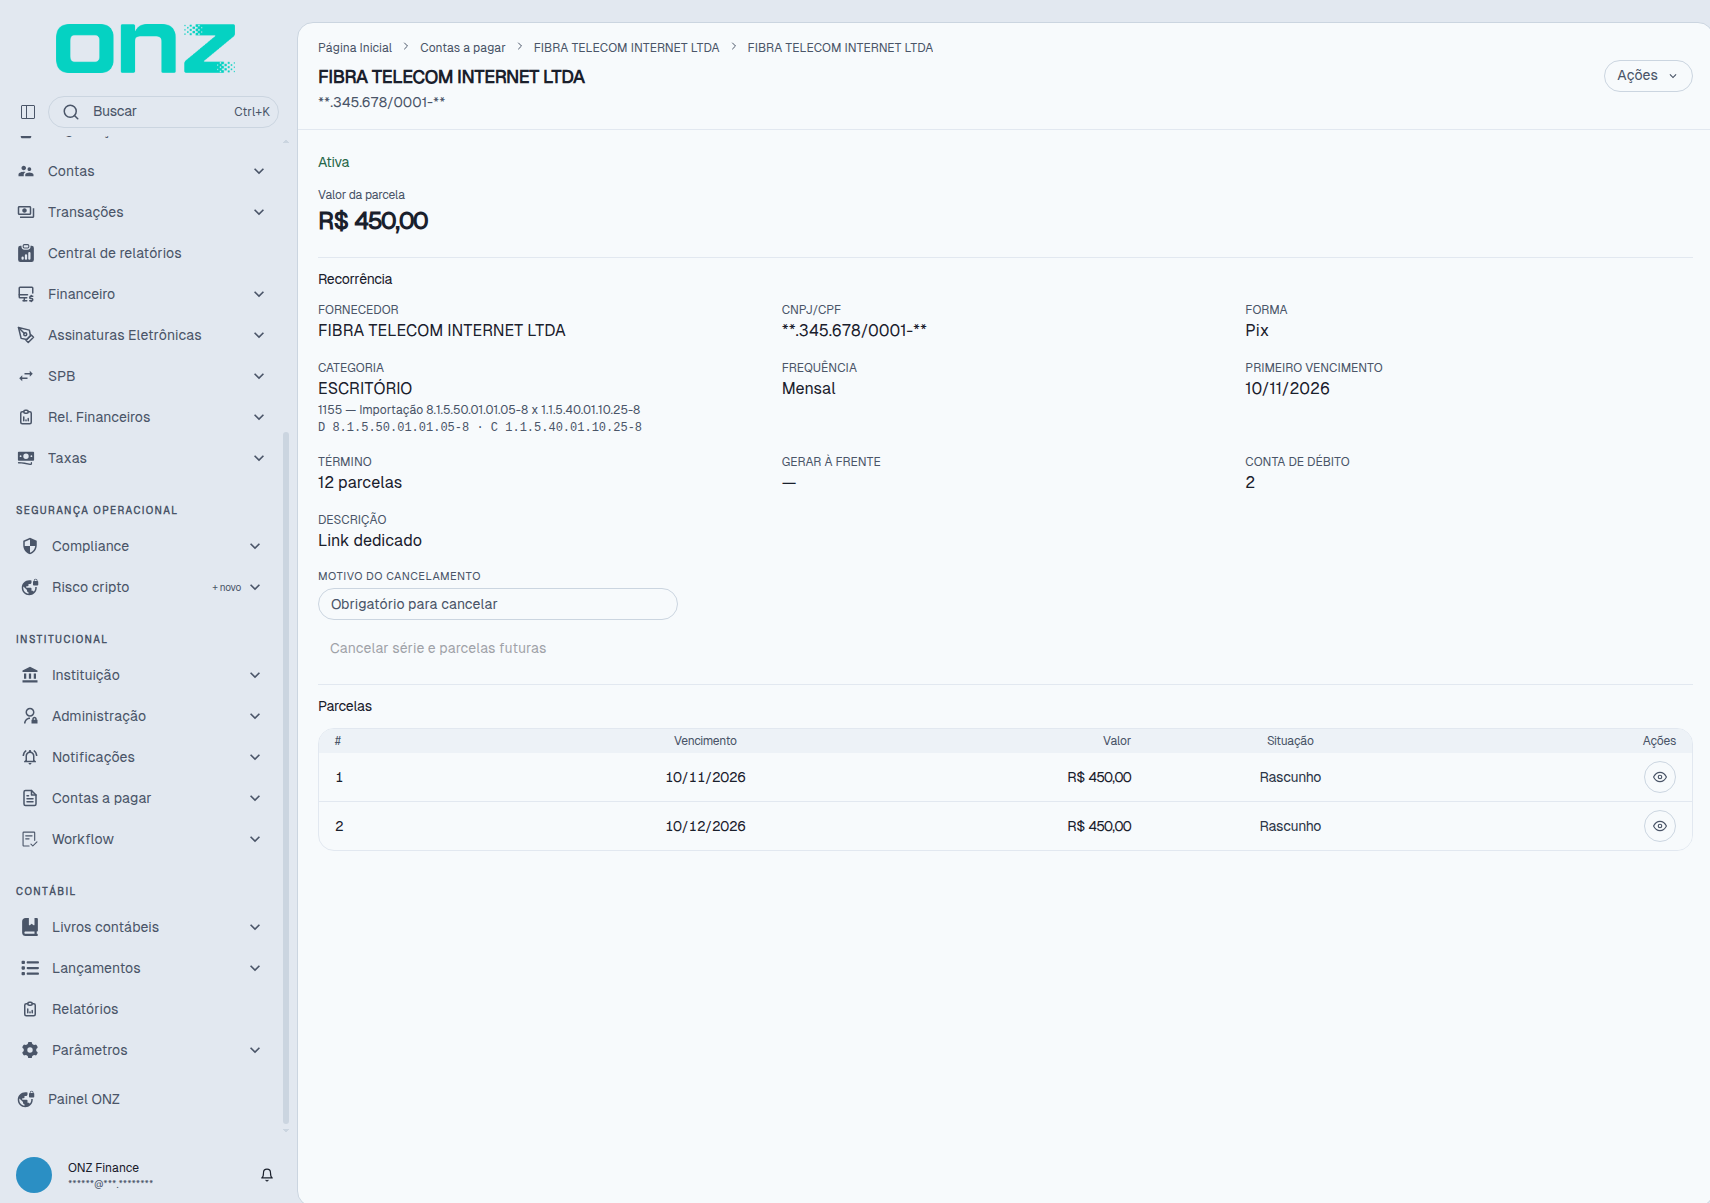The height and width of the screenshot is (1203, 1710).
Task: Click the Financeiro icon
Action: tap(26, 294)
